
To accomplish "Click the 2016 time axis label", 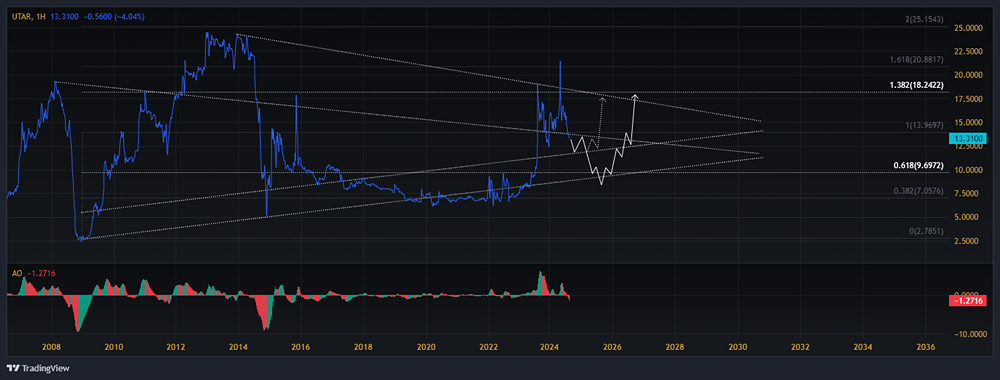I will 300,347.
